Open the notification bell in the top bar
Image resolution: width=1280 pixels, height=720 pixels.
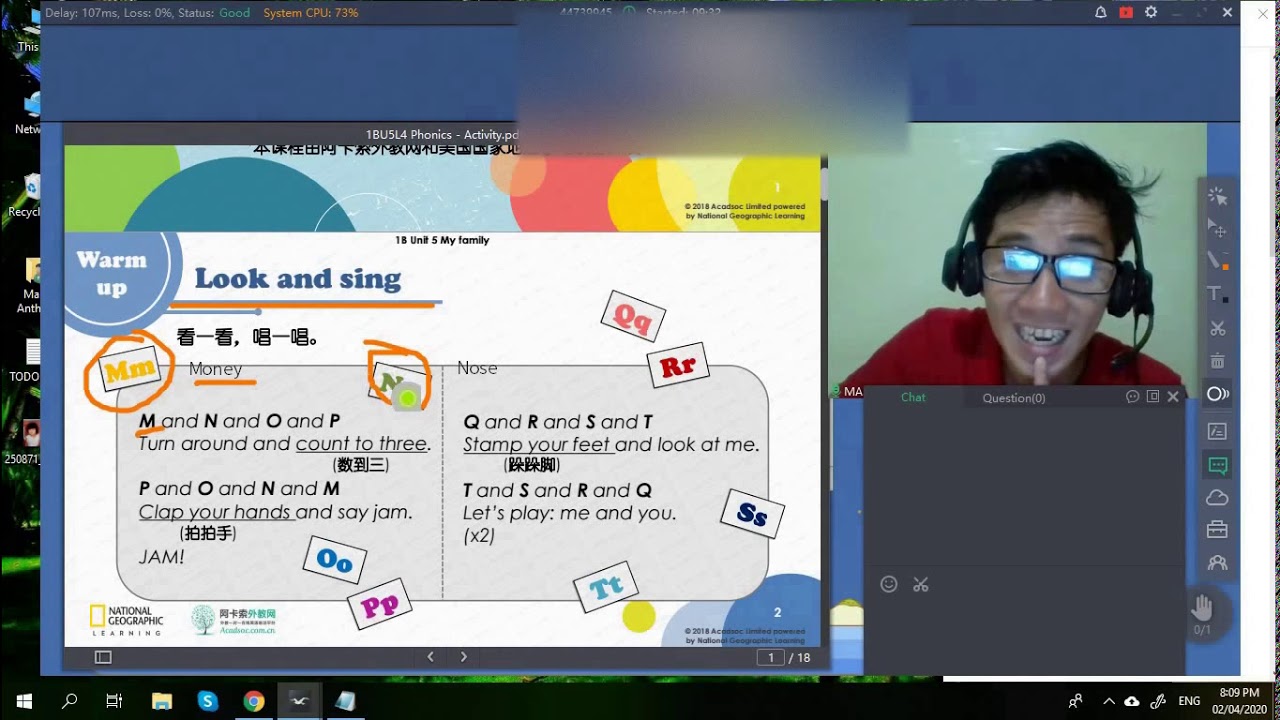[x=1100, y=13]
